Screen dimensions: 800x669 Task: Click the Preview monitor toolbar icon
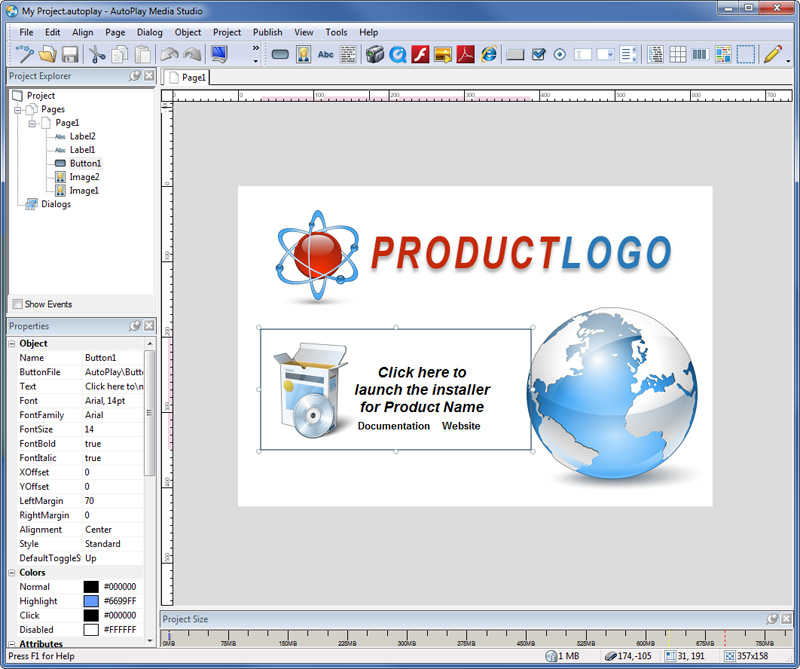[x=219, y=54]
